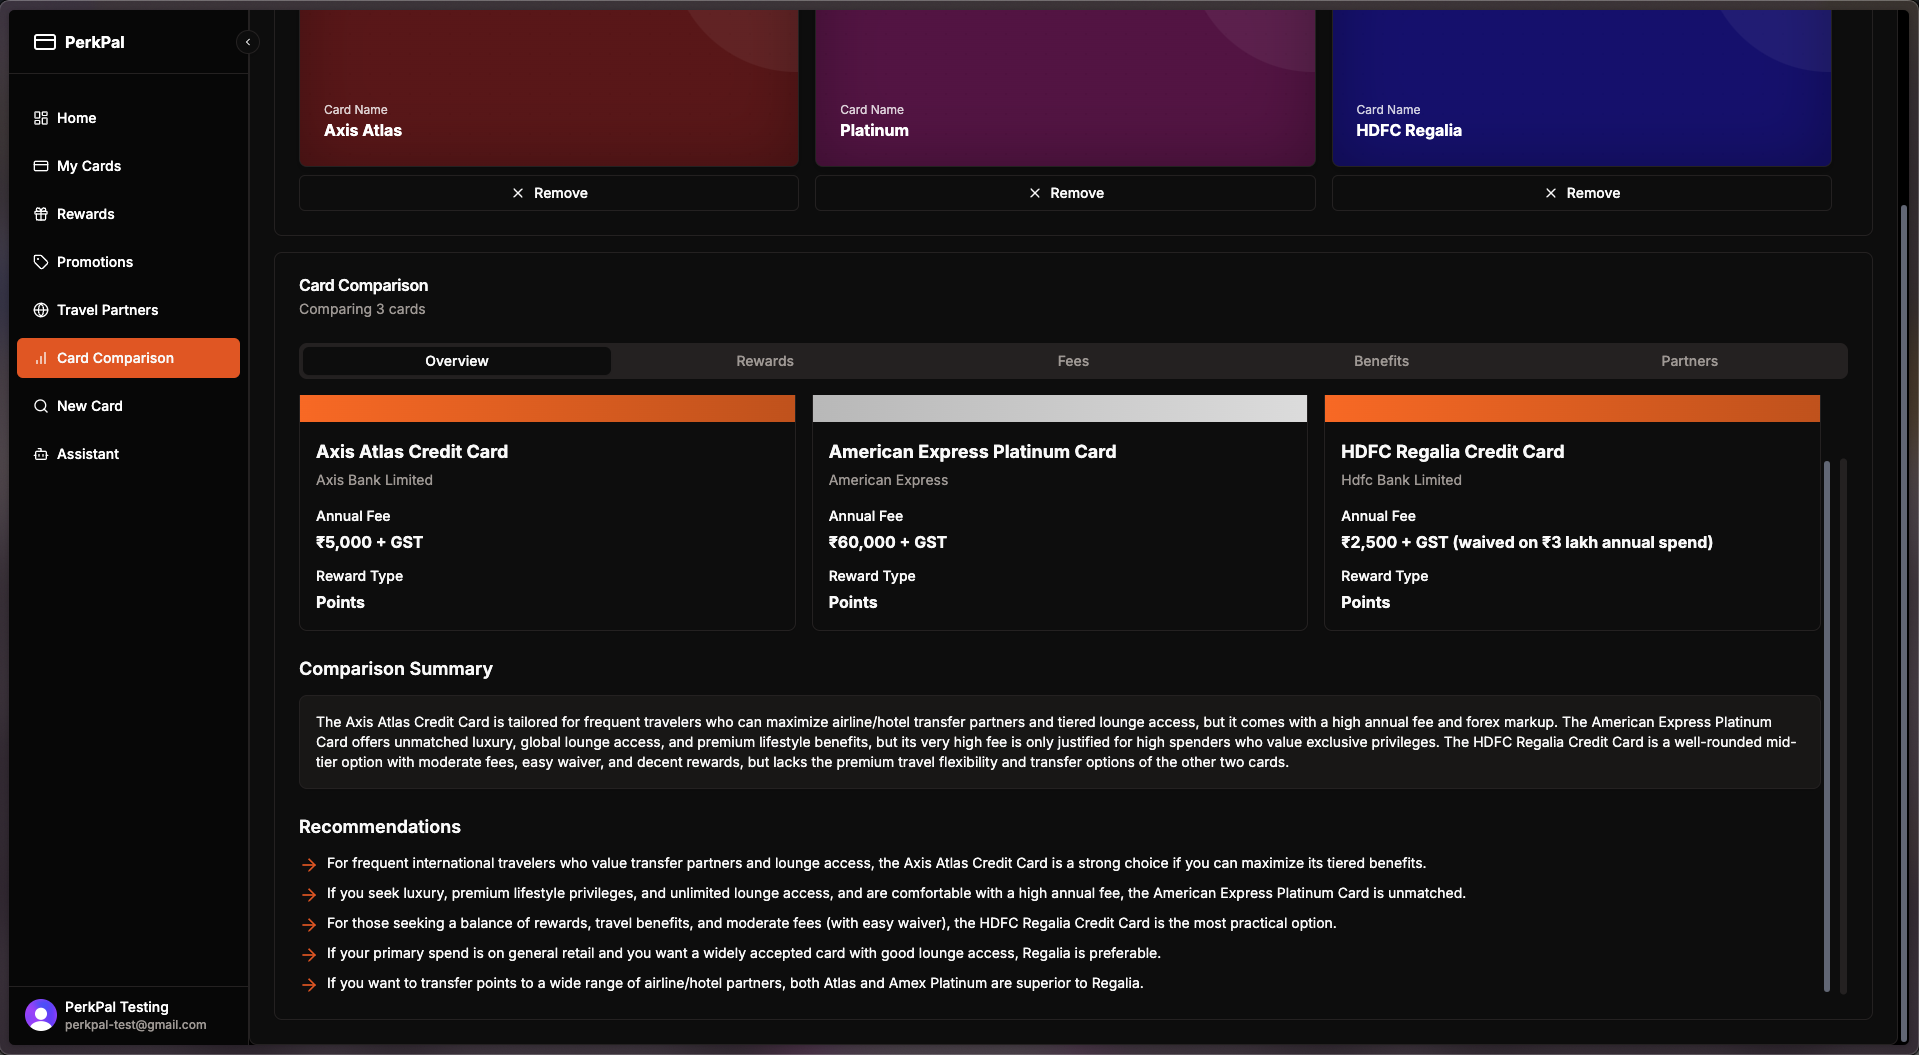Click the arrow beside the HDFC Regalia practical recommendation

click(309, 925)
